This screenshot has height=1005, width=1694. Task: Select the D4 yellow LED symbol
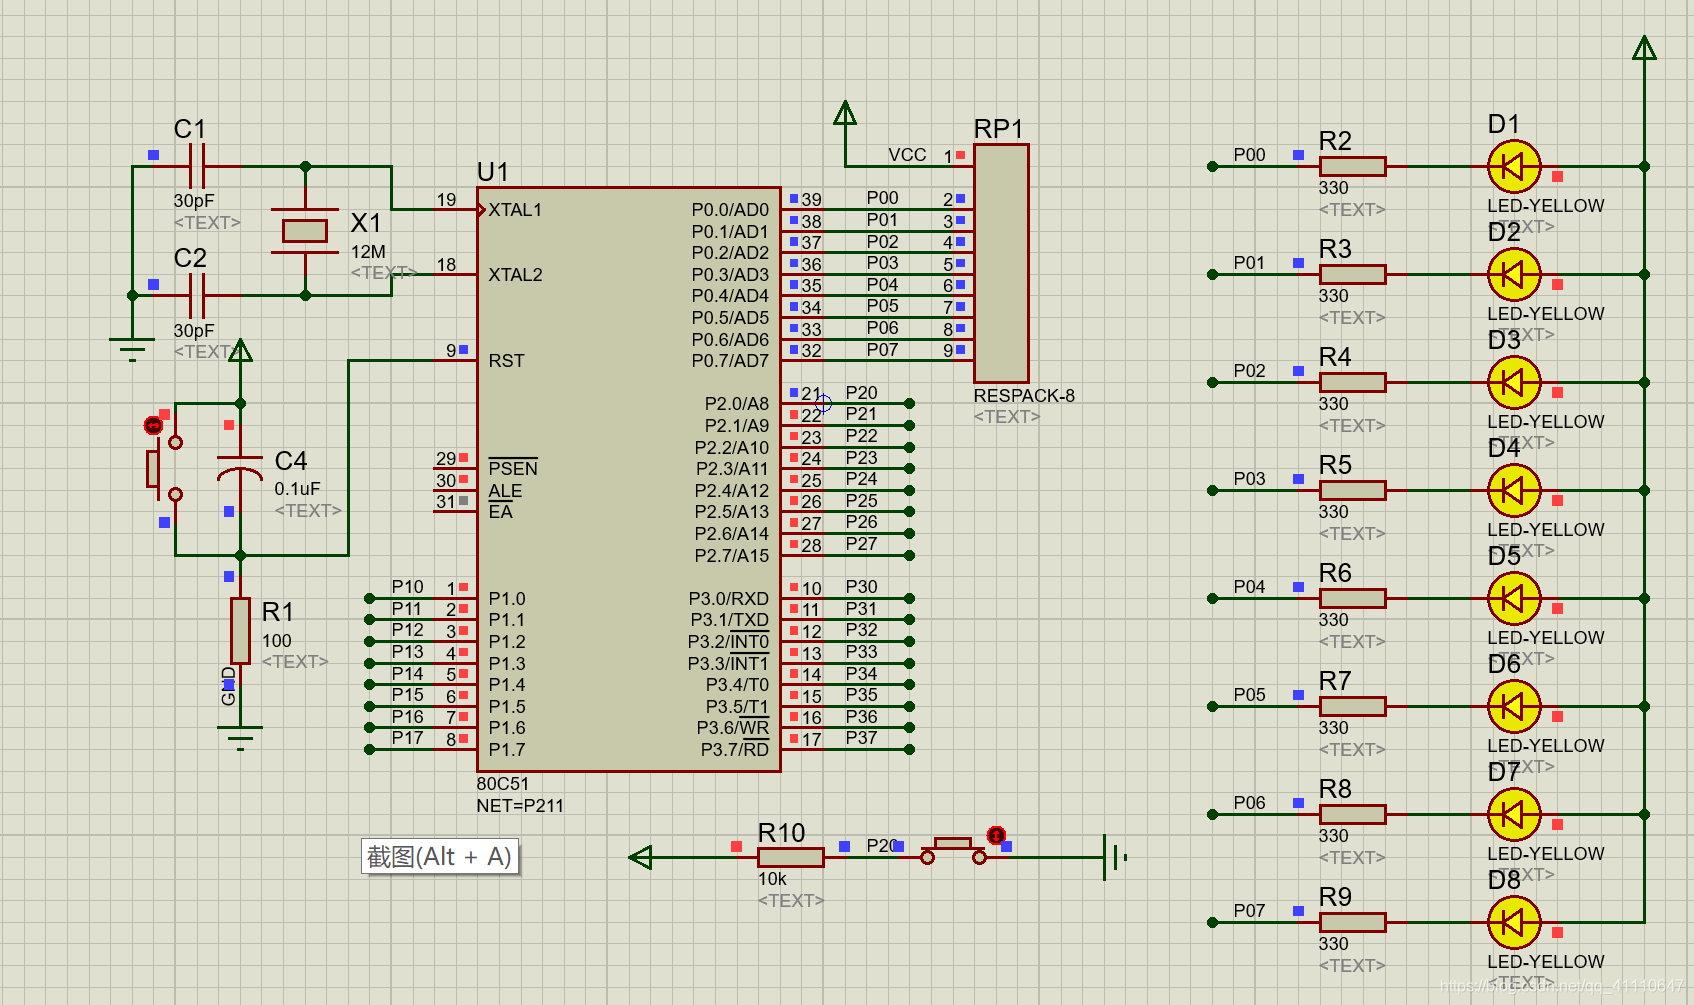pos(1514,490)
